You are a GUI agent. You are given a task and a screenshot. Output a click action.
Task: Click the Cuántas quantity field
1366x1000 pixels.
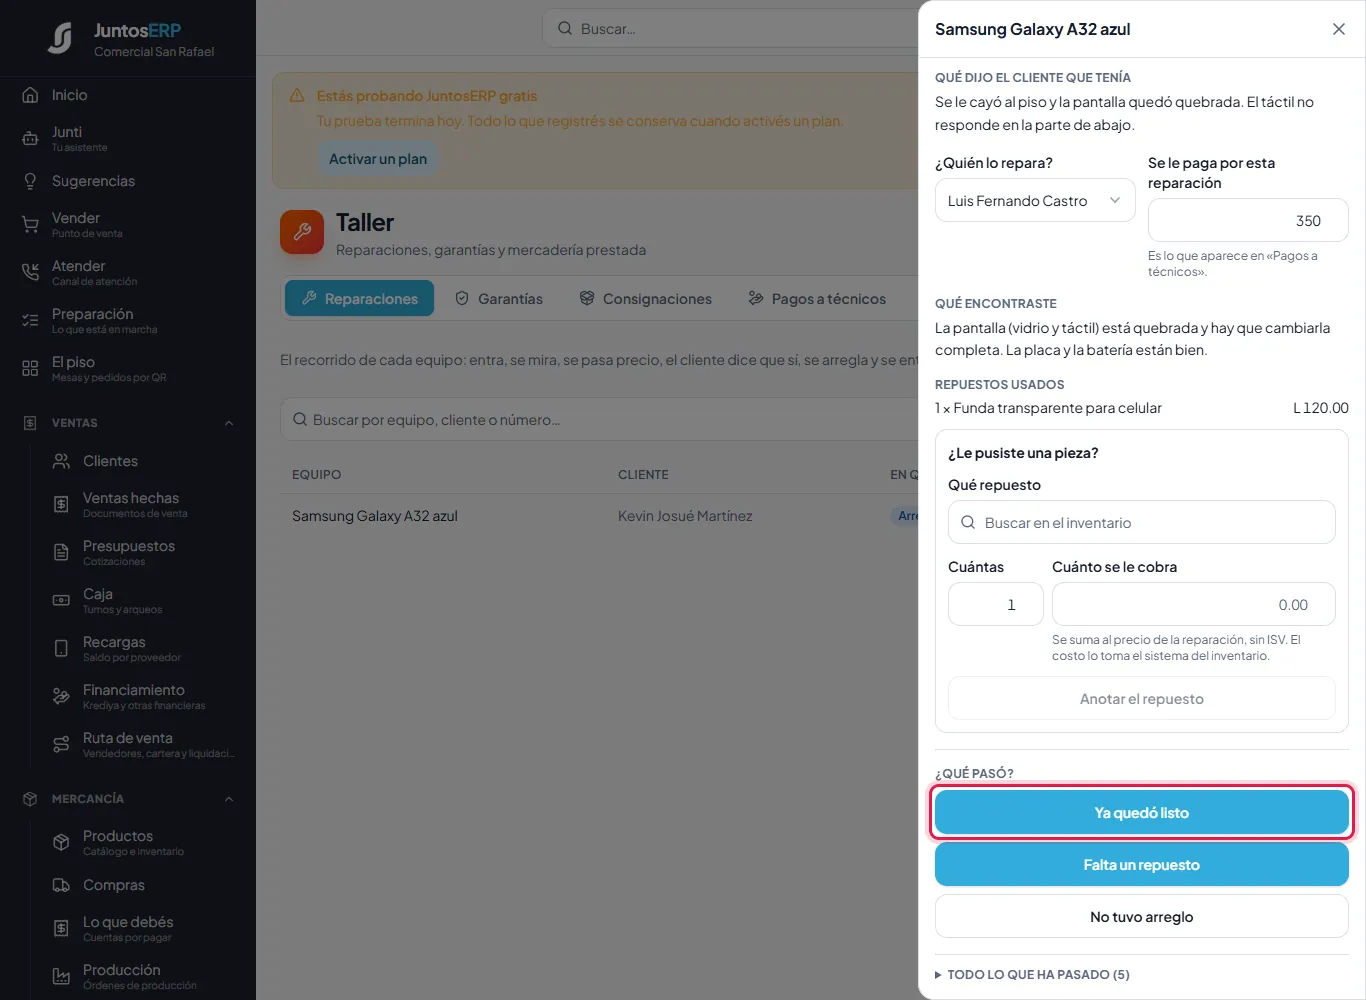pyautogui.click(x=996, y=604)
